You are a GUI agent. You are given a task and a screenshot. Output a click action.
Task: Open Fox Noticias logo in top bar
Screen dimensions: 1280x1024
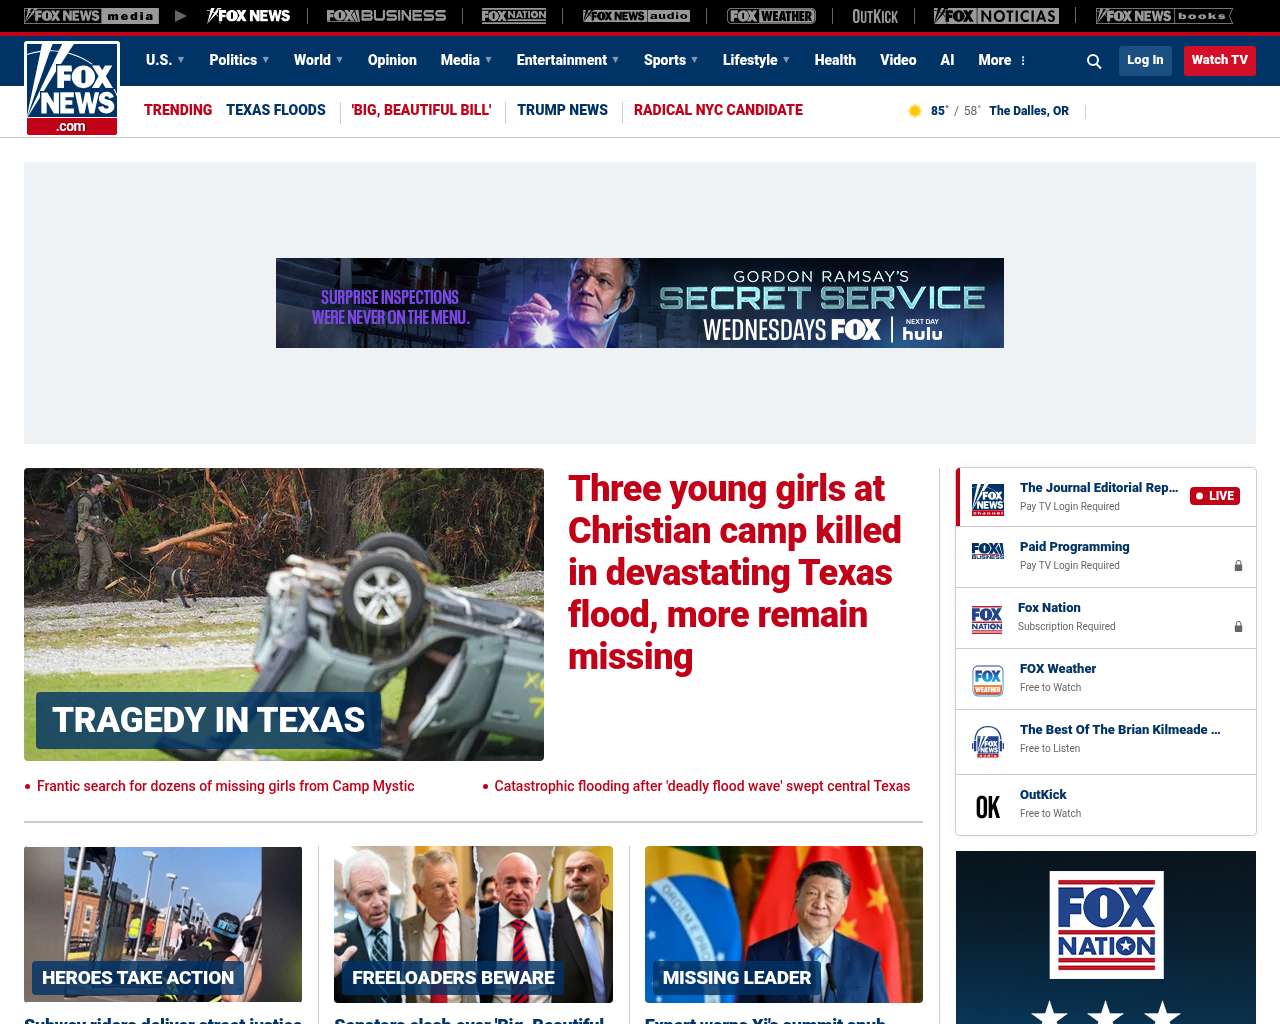(x=996, y=16)
